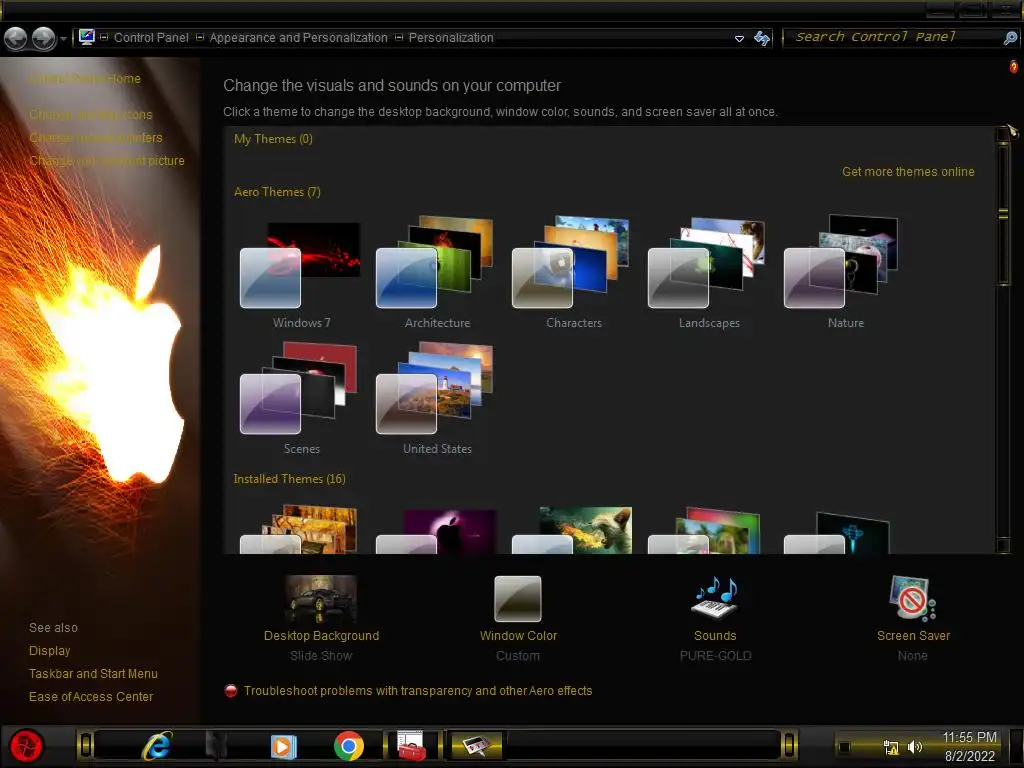Viewport: 1024px width, 768px height.
Task: Click the Window Color label
Action: [518, 636]
